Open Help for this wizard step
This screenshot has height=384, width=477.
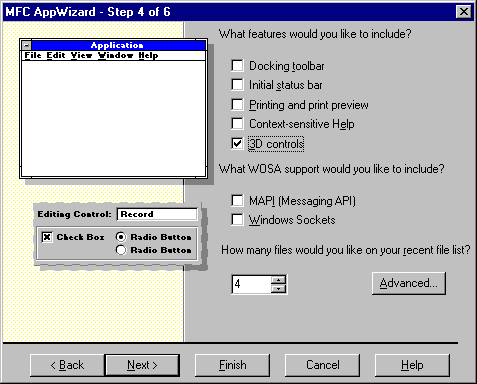[x=412, y=365]
